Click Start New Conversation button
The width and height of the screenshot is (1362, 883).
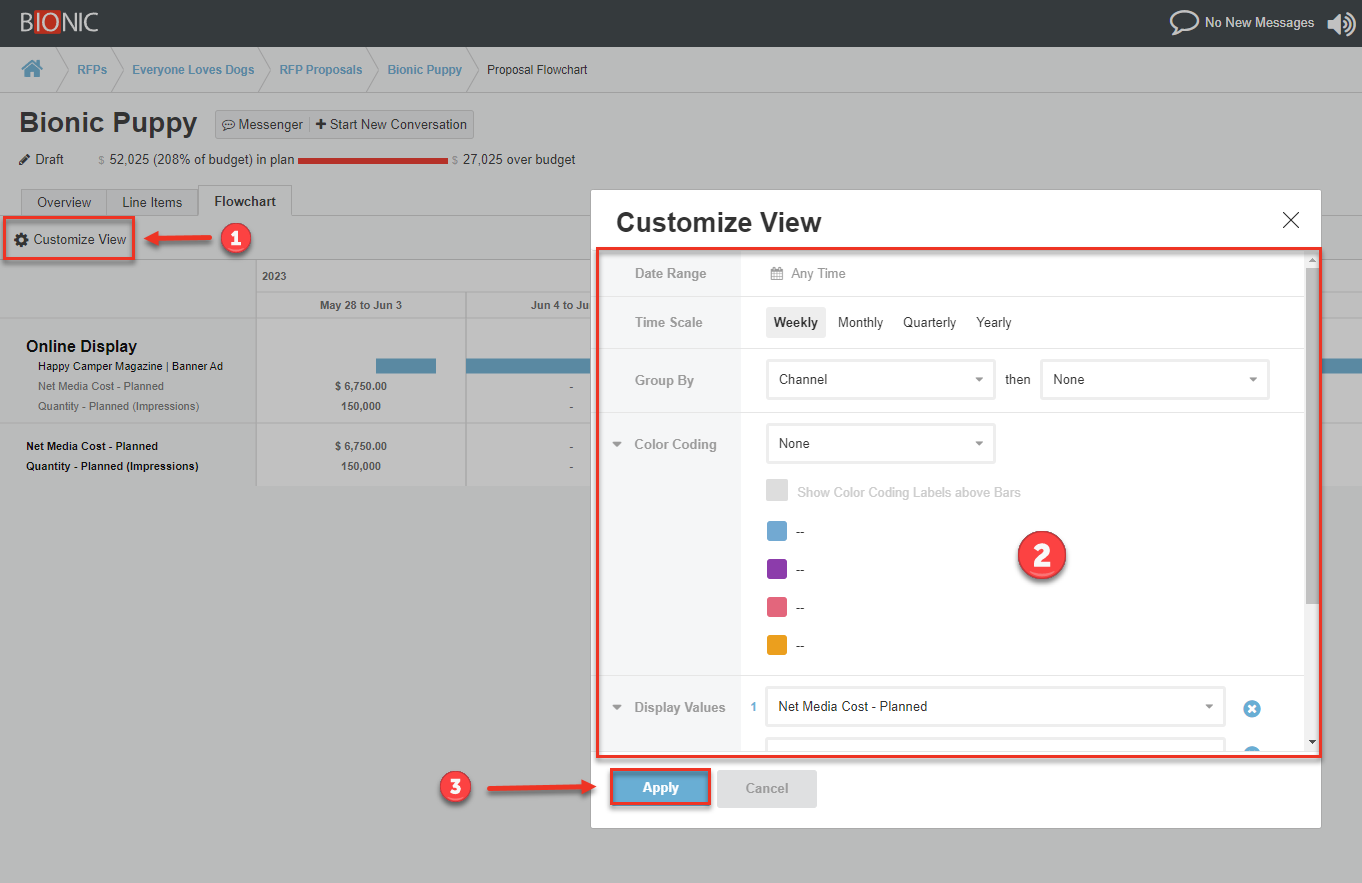tap(391, 125)
